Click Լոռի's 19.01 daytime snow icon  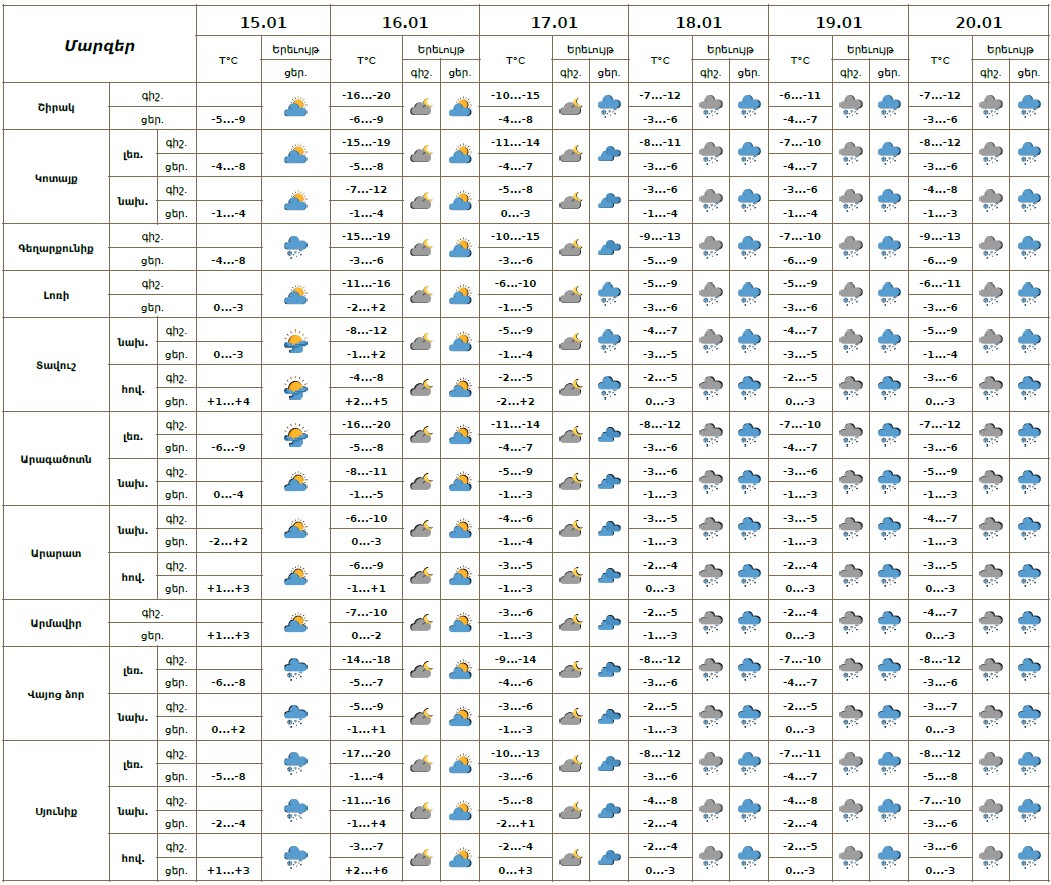(888, 295)
